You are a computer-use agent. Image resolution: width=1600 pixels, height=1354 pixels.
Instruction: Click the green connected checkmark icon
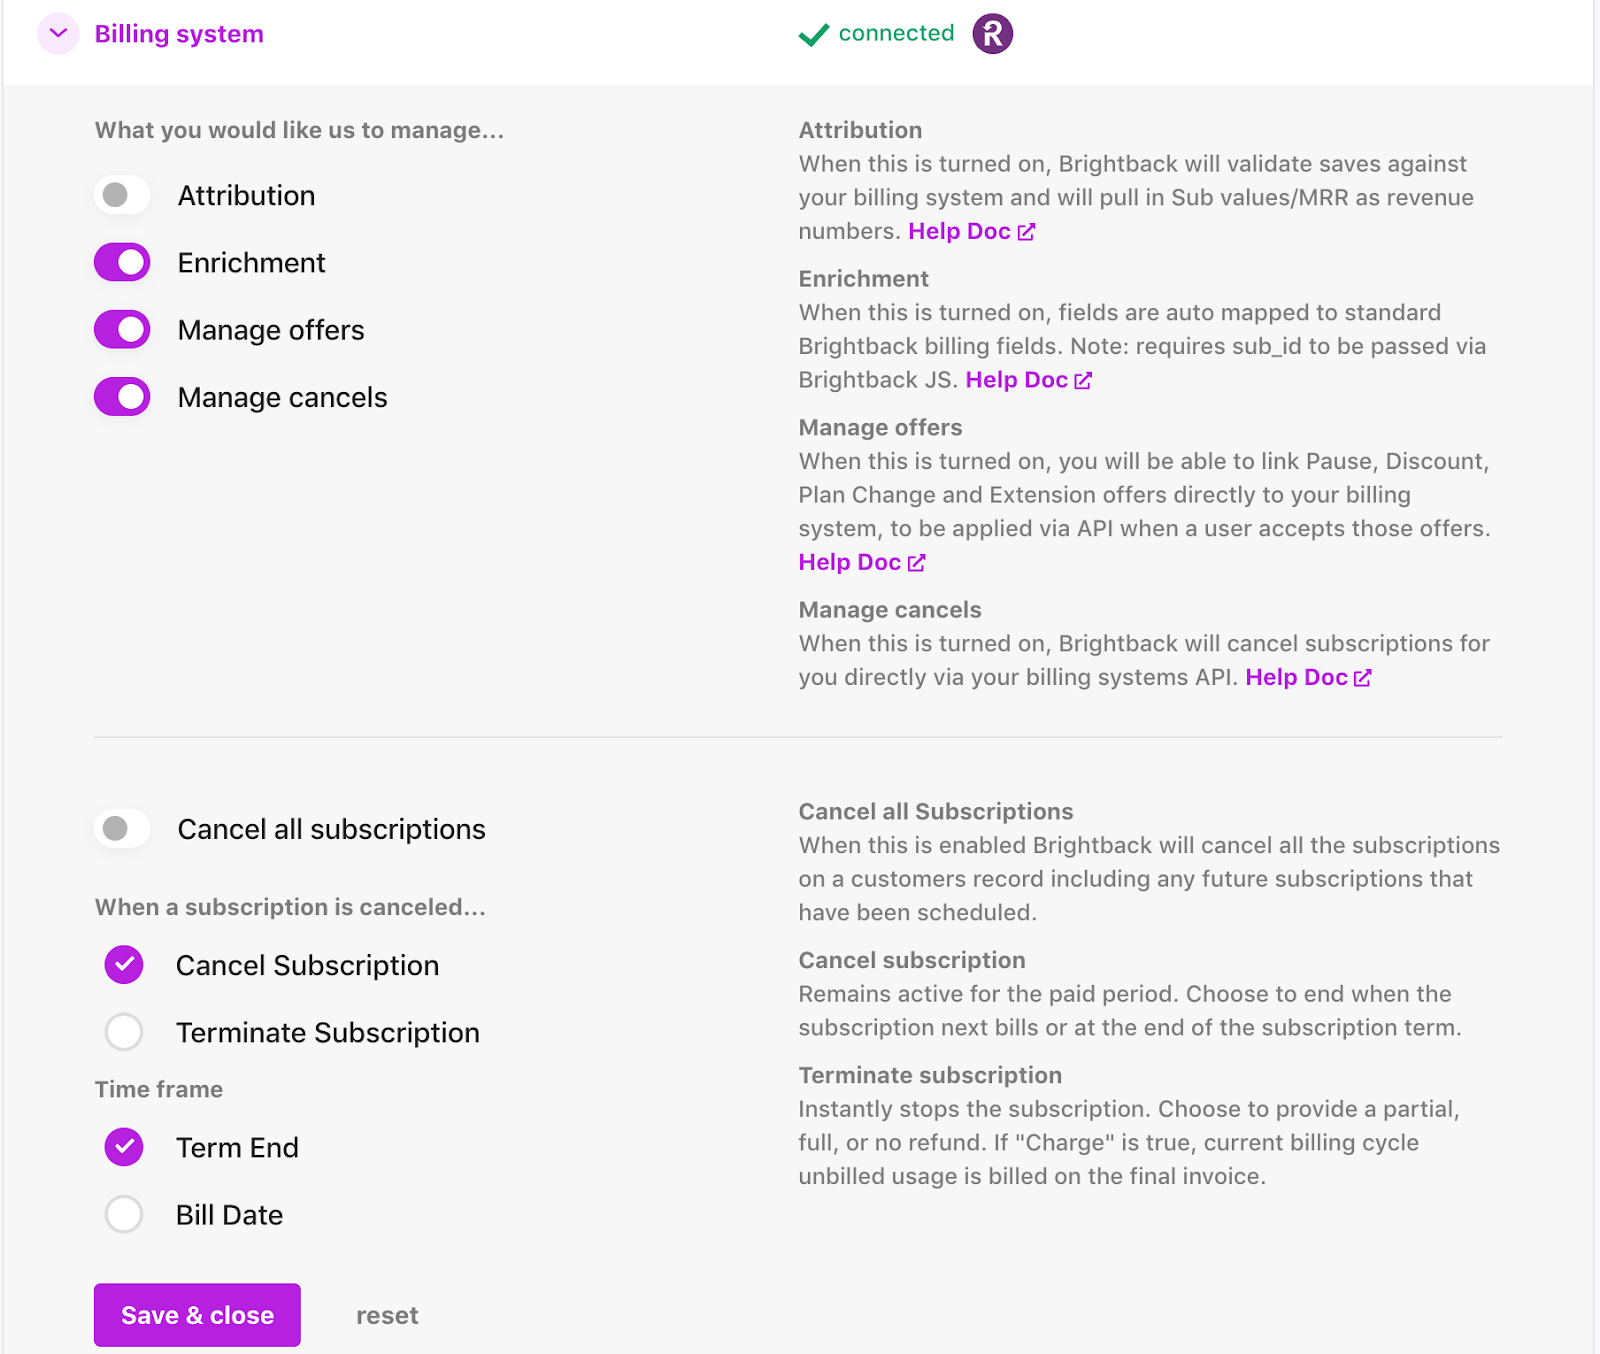click(812, 33)
